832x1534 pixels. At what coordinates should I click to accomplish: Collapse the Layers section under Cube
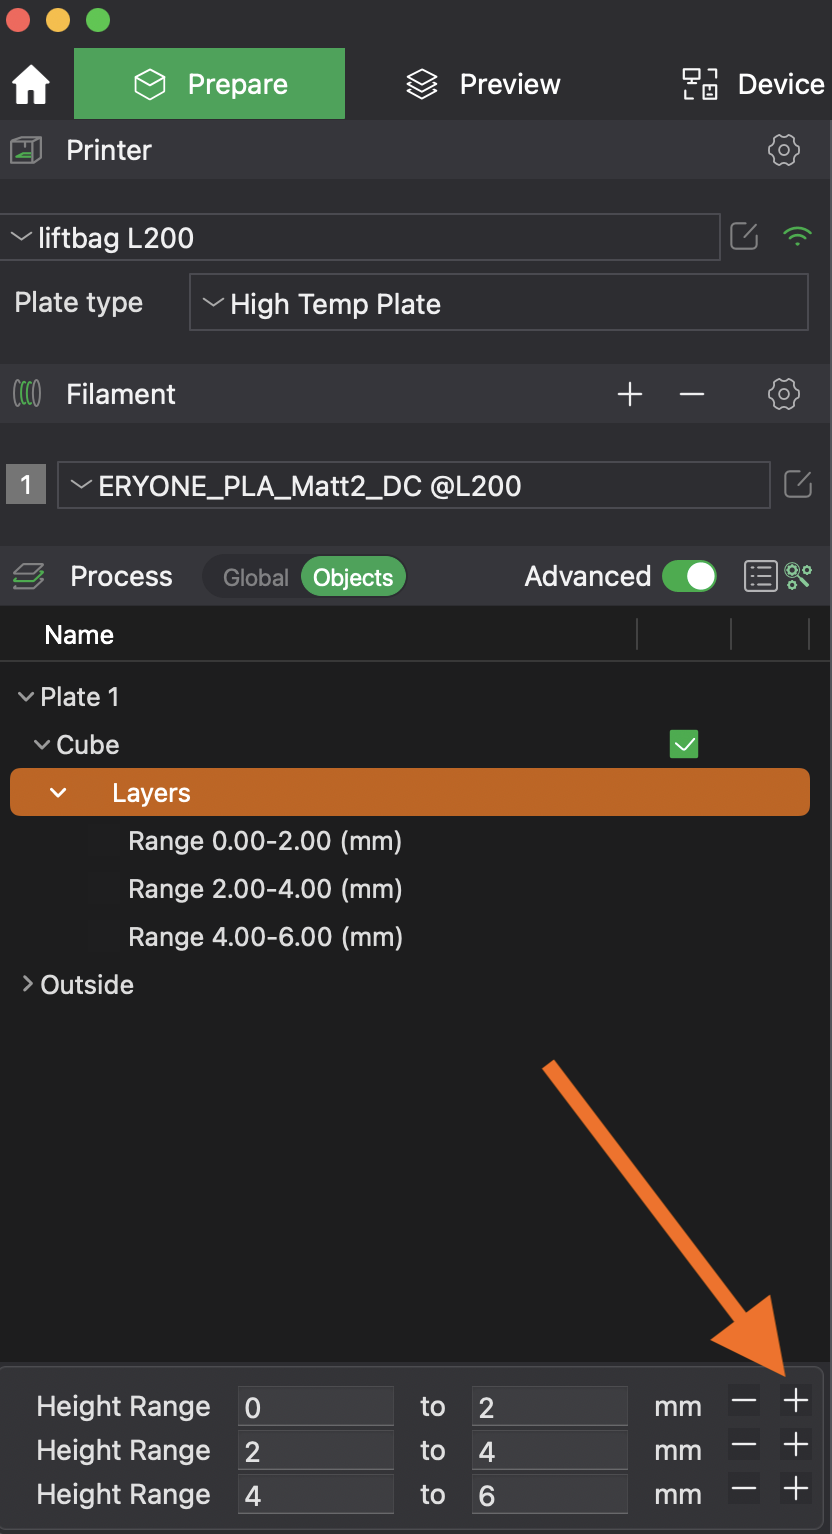click(x=57, y=792)
